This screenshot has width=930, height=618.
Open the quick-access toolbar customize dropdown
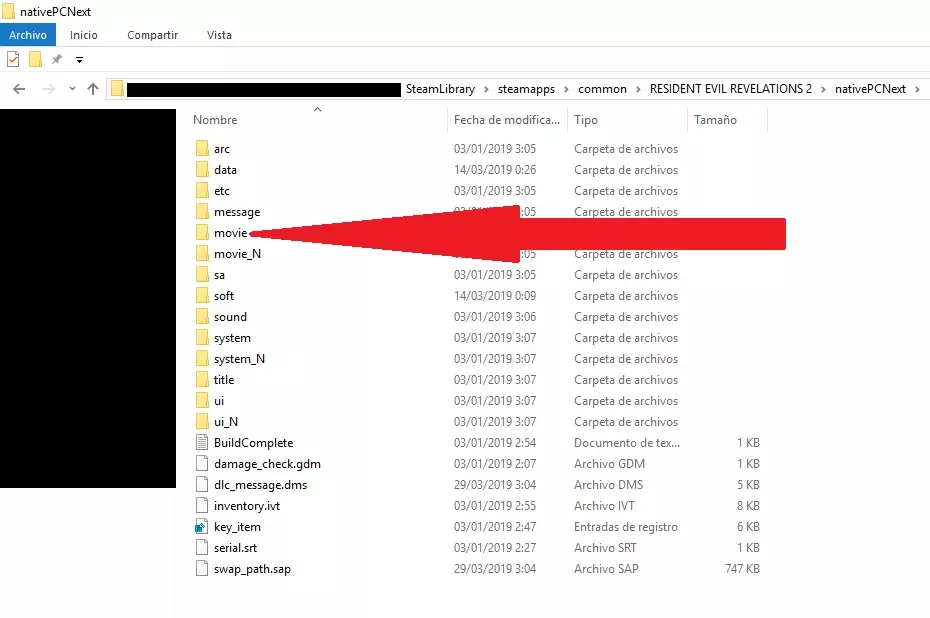(x=79, y=59)
